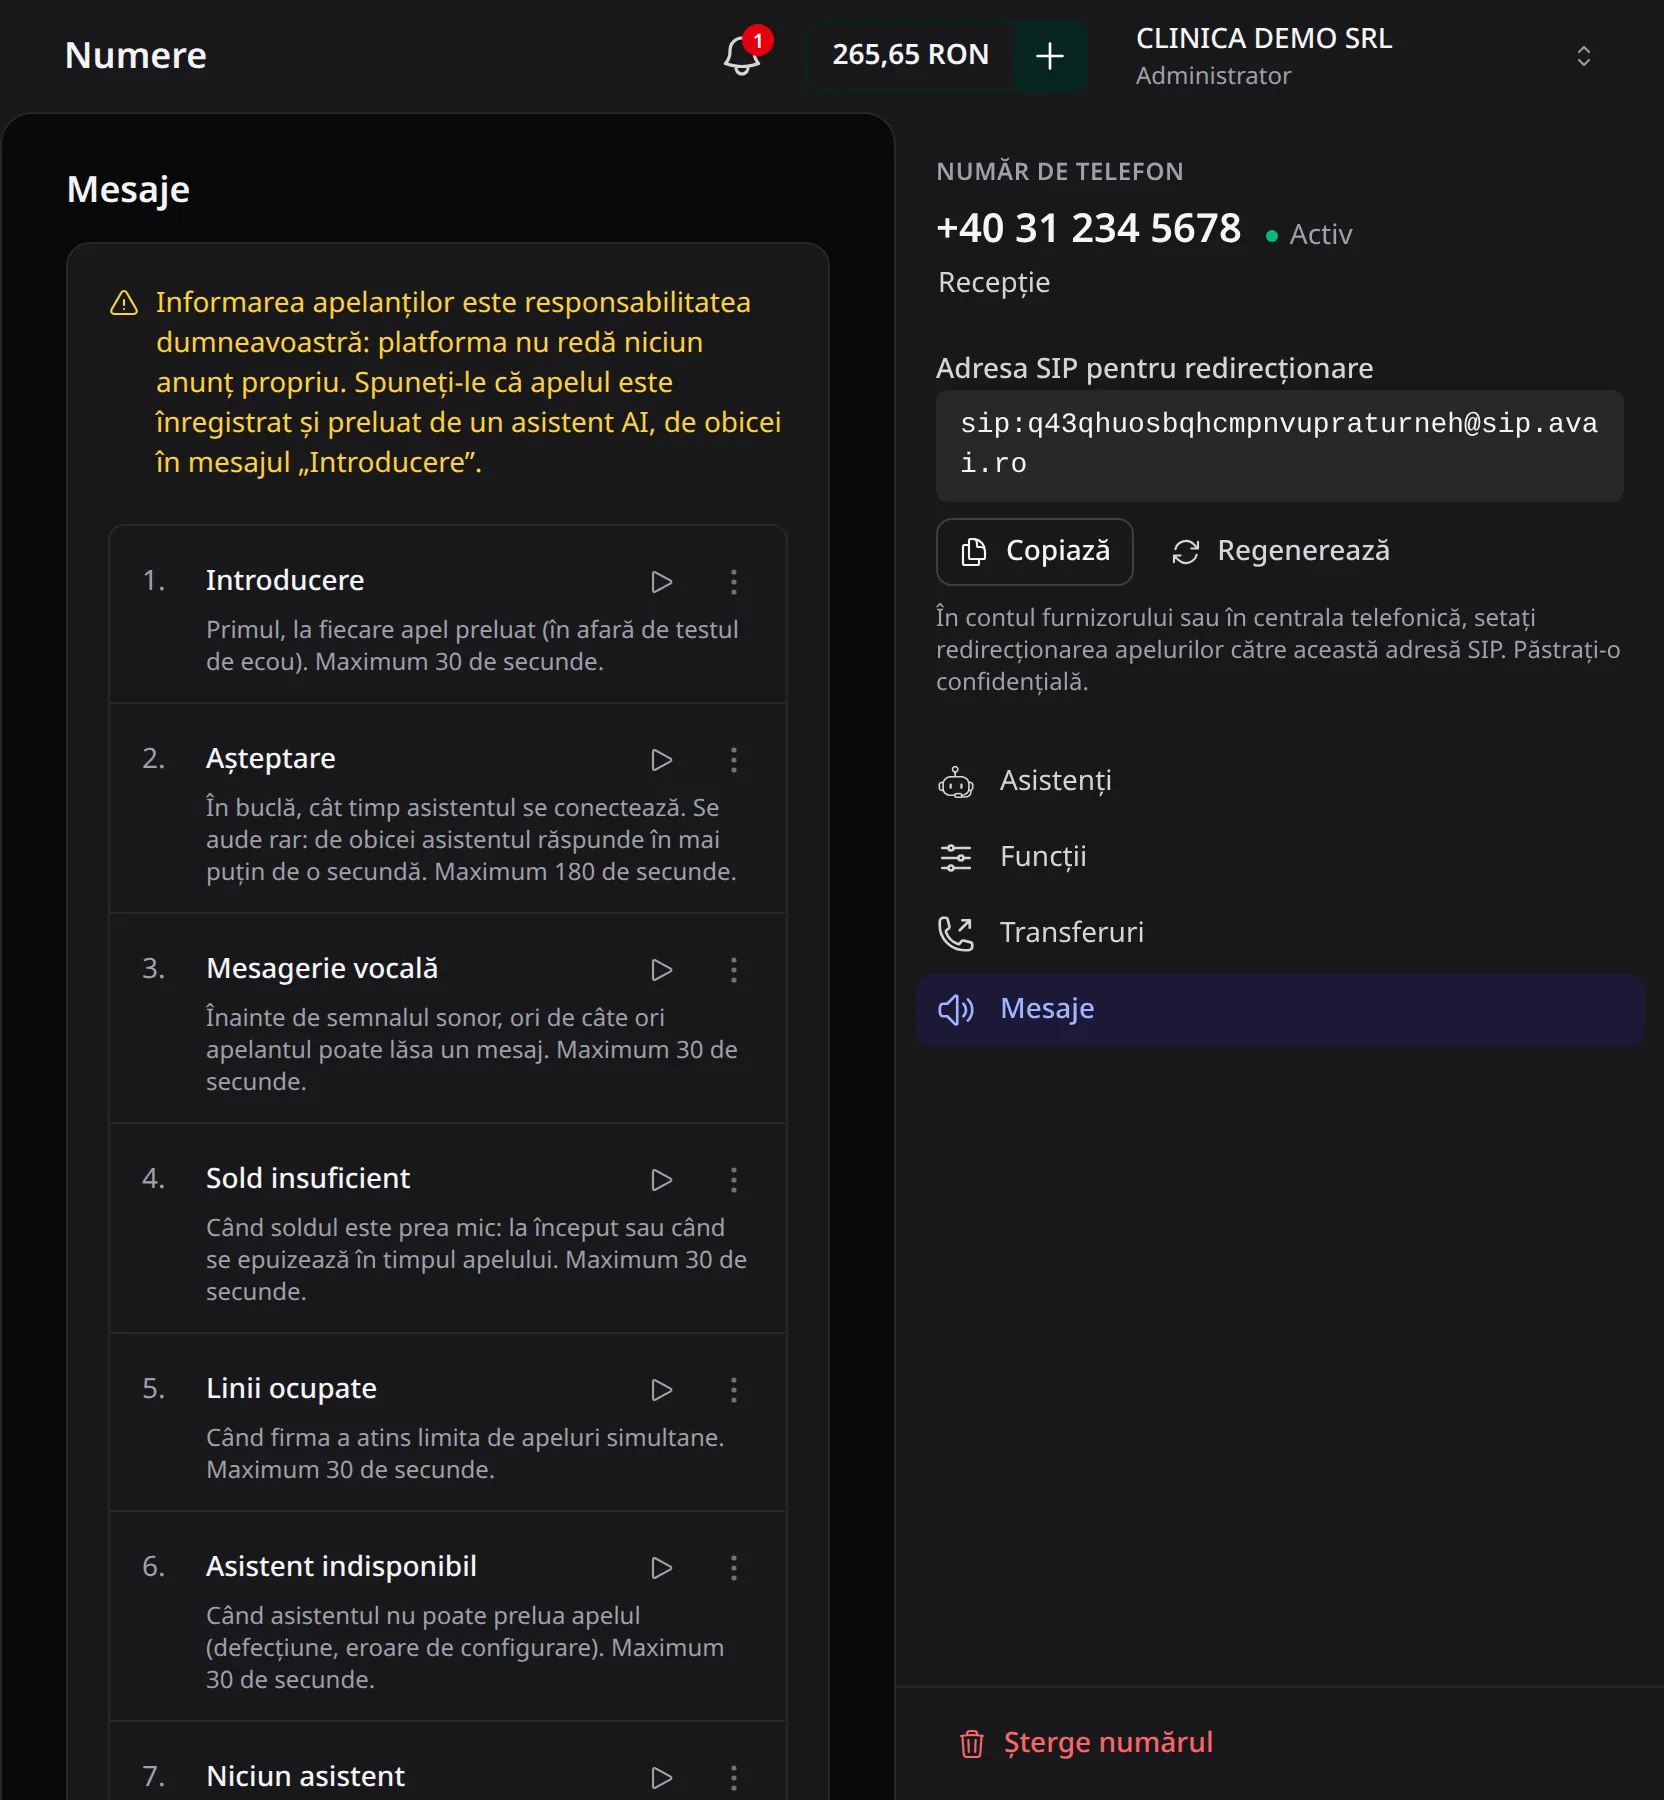The width and height of the screenshot is (1664, 1800).
Task: Open the Mesagerie vocală options menu
Action: [x=734, y=970]
